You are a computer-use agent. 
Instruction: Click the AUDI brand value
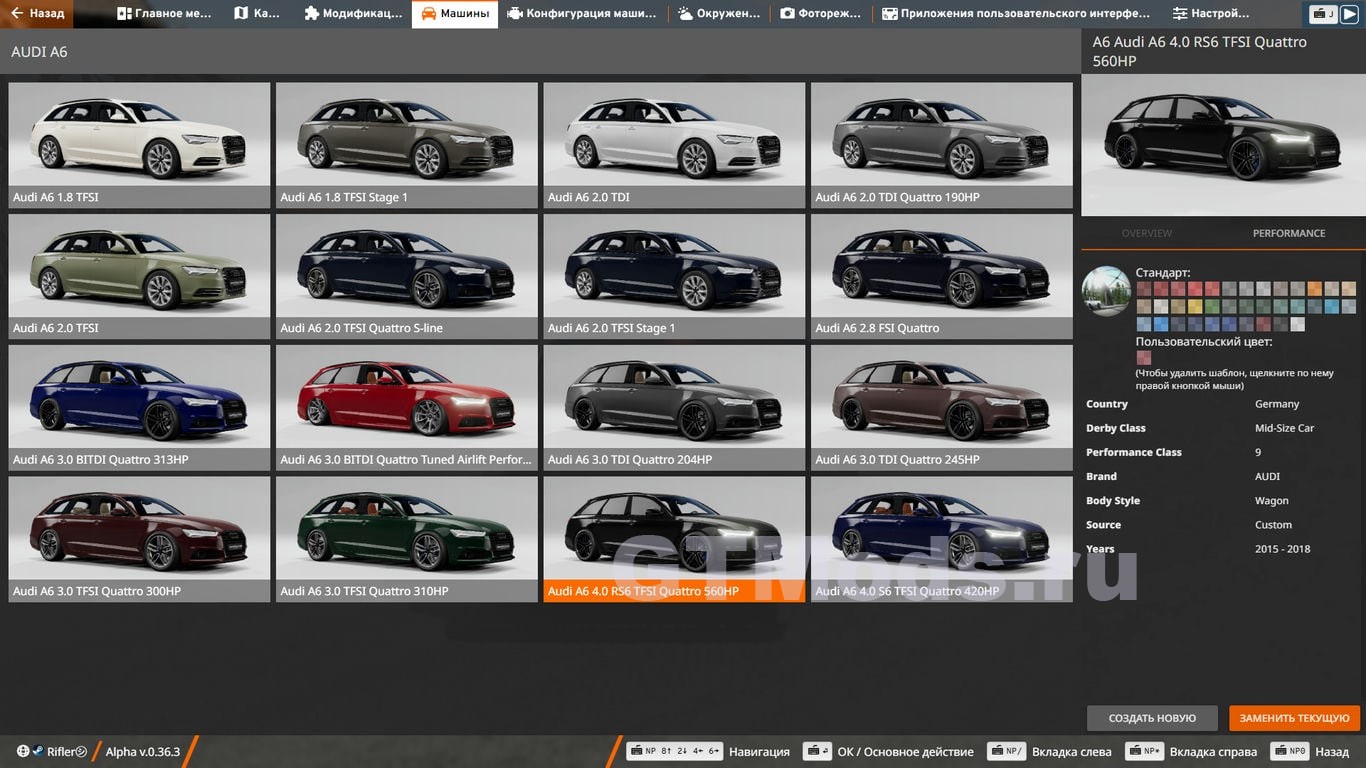pyautogui.click(x=1267, y=477)
